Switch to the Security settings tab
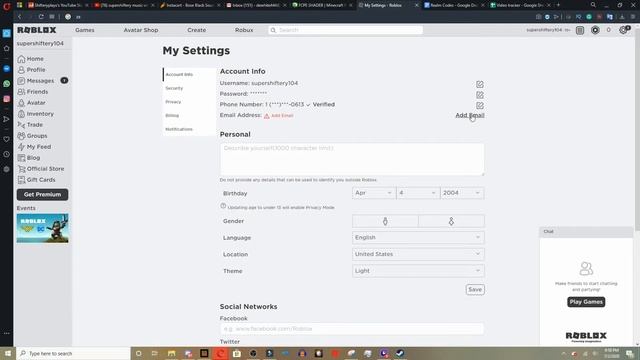The image size is (640, 360). point(189,88)
